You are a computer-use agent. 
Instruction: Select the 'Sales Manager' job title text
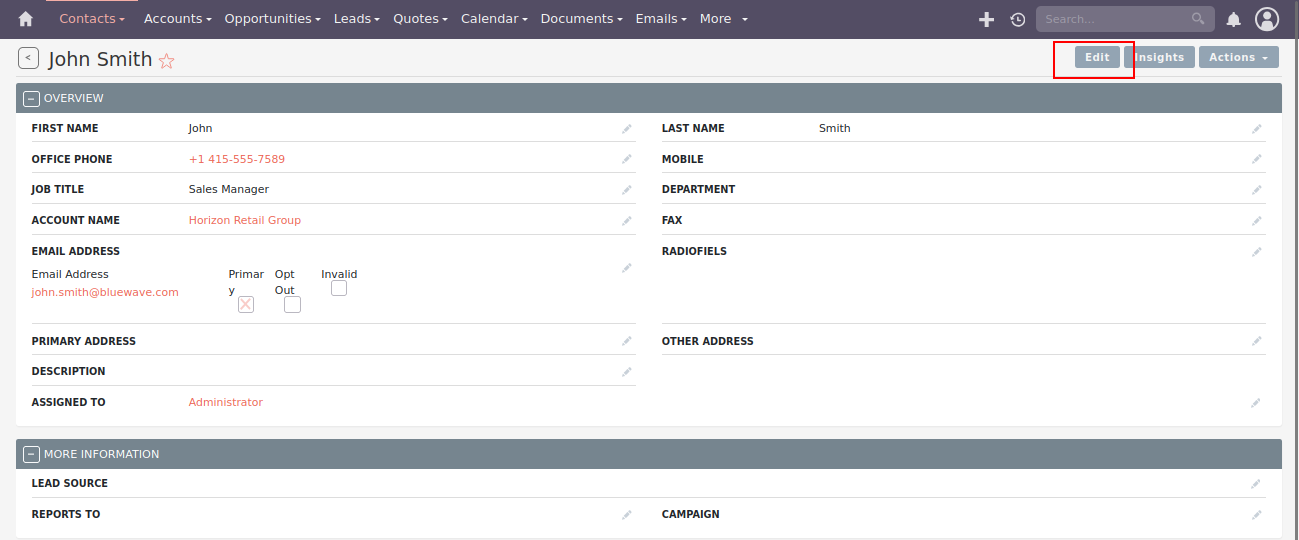229,189
